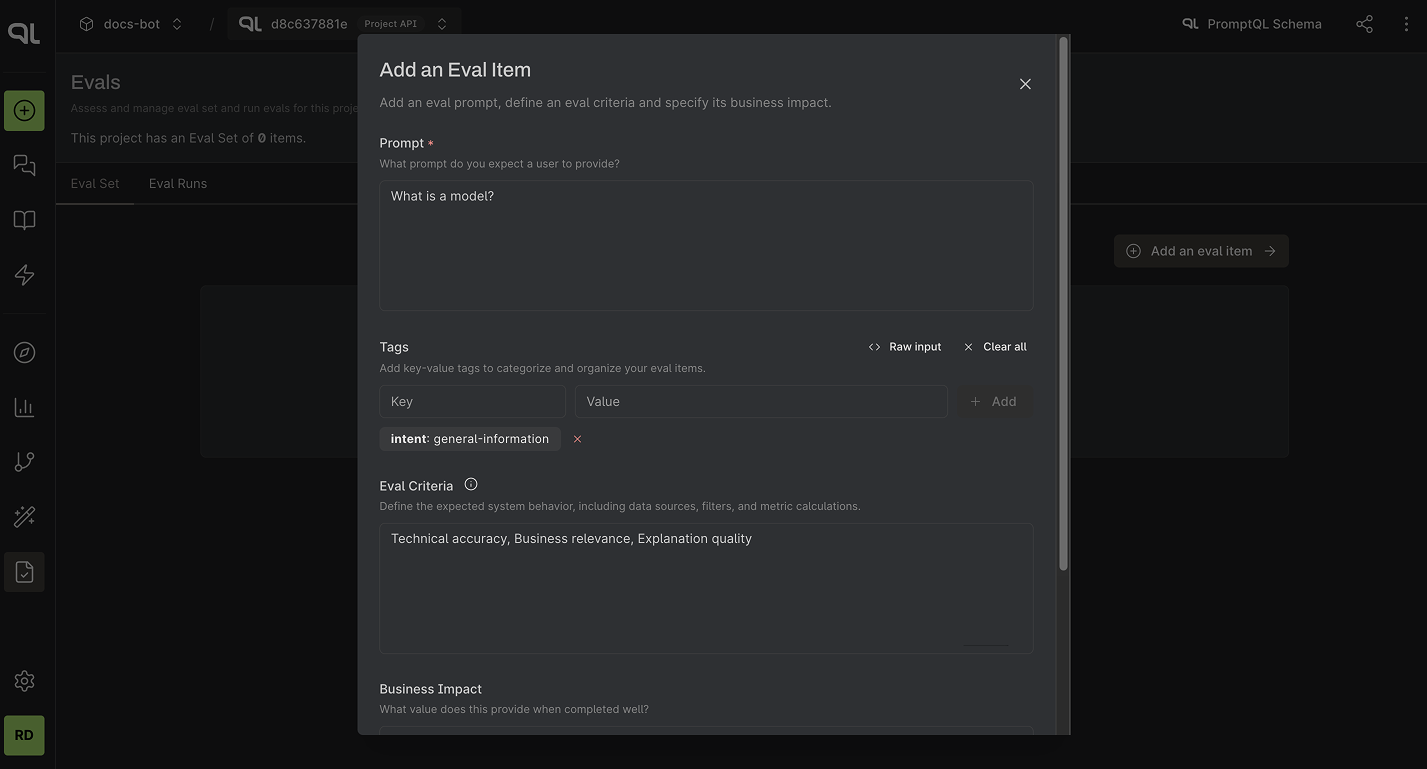Remove the intent: general-information tag
This screenshot has height=769, width=1427.
tap(577, 439)
